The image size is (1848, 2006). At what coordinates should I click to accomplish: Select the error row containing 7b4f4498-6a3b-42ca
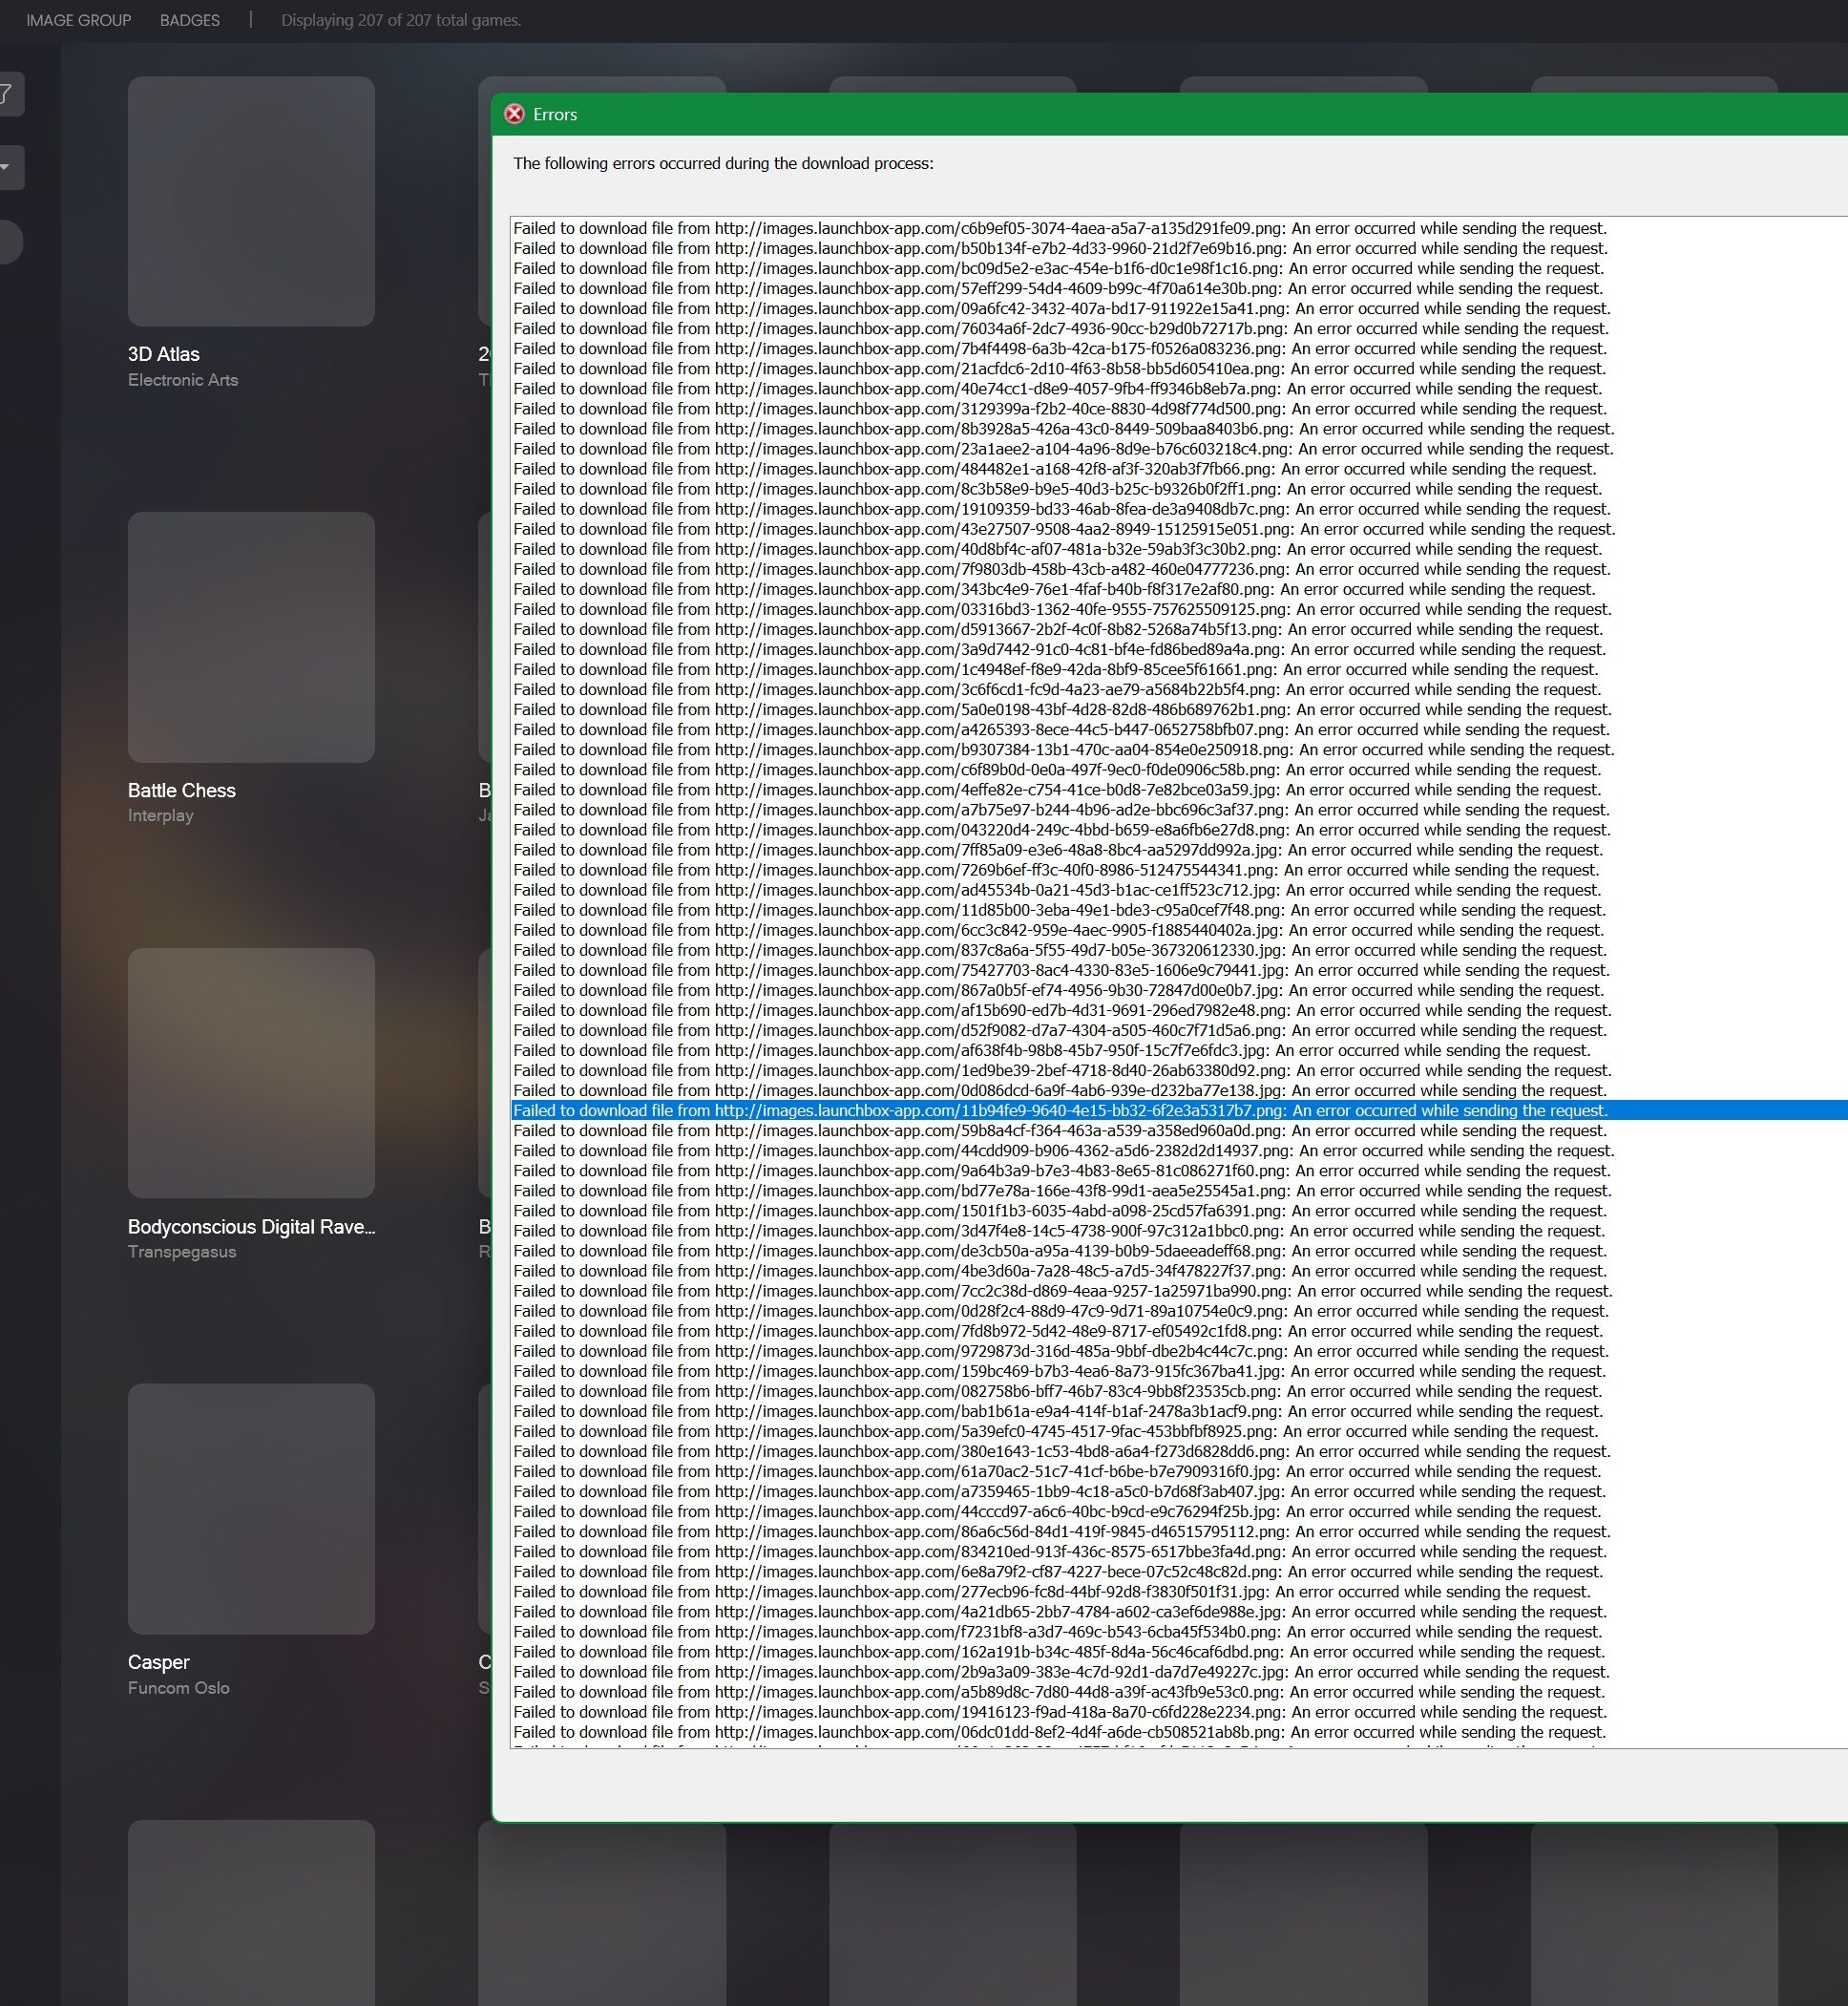point(1179,348)
